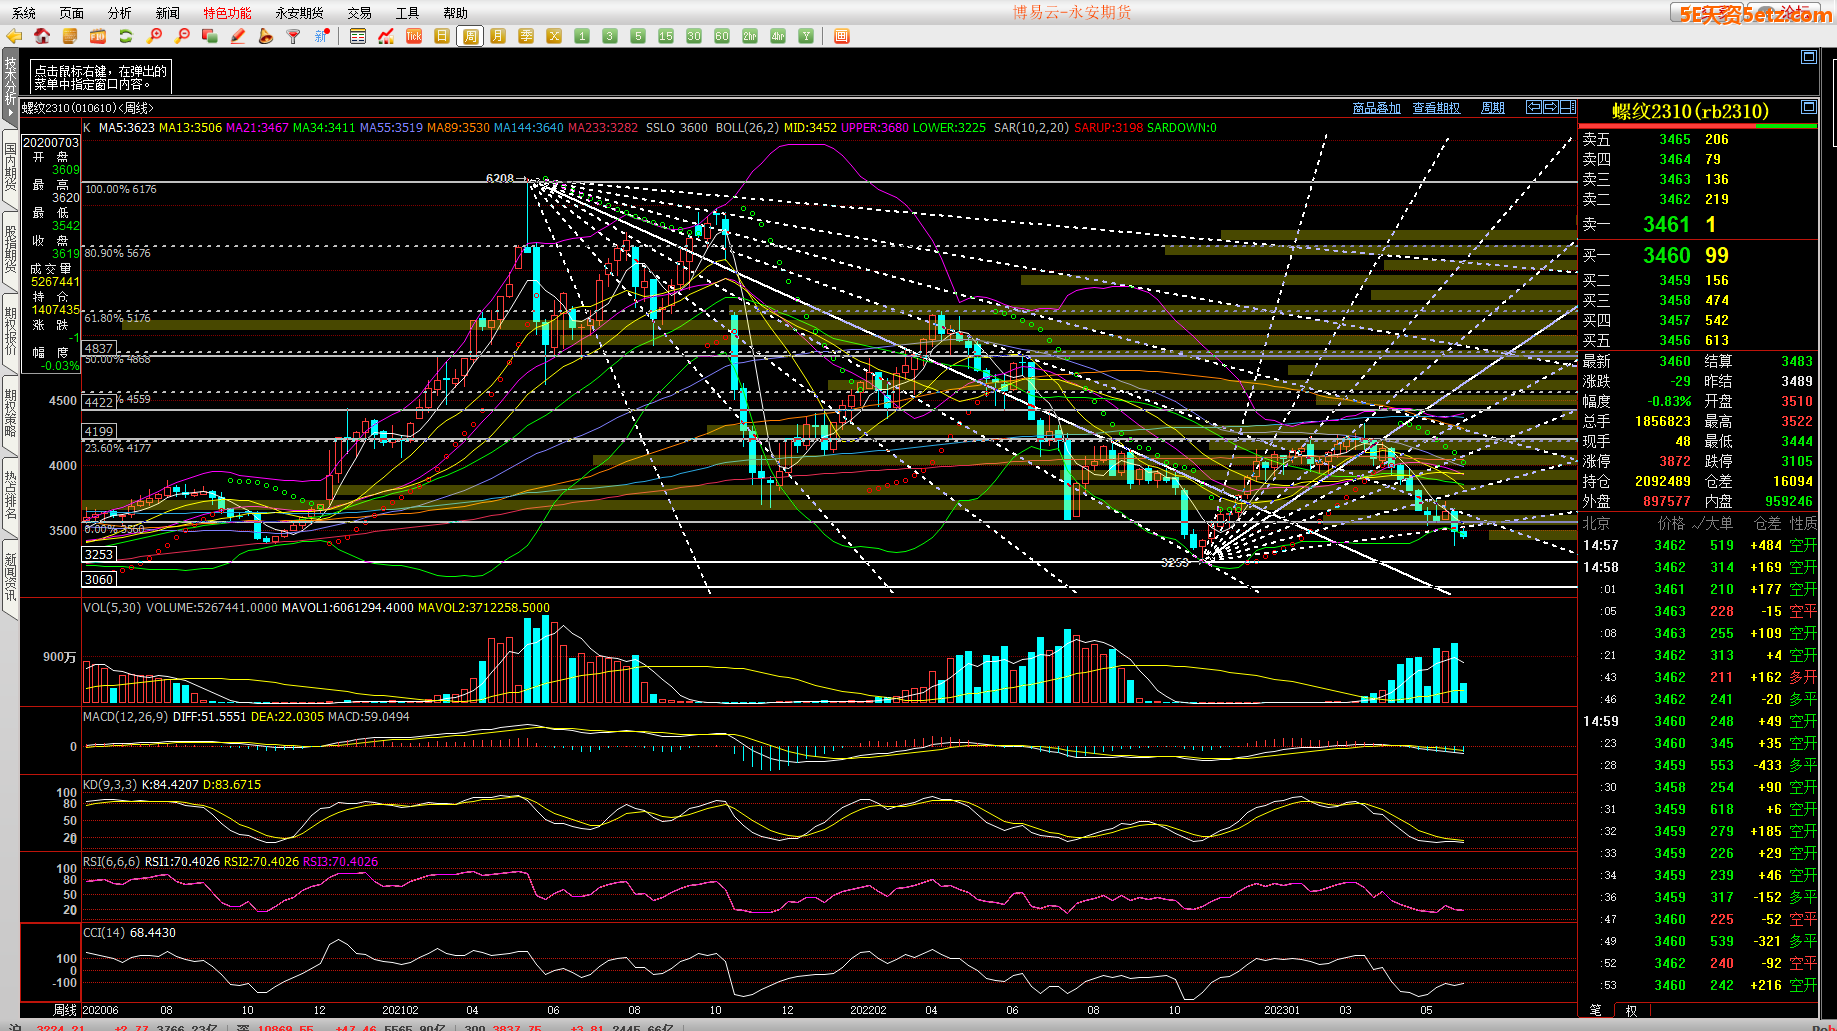Click the alert bell icon
The height and width of the screenshot is (1031, 1837).
tap(266, 36)
